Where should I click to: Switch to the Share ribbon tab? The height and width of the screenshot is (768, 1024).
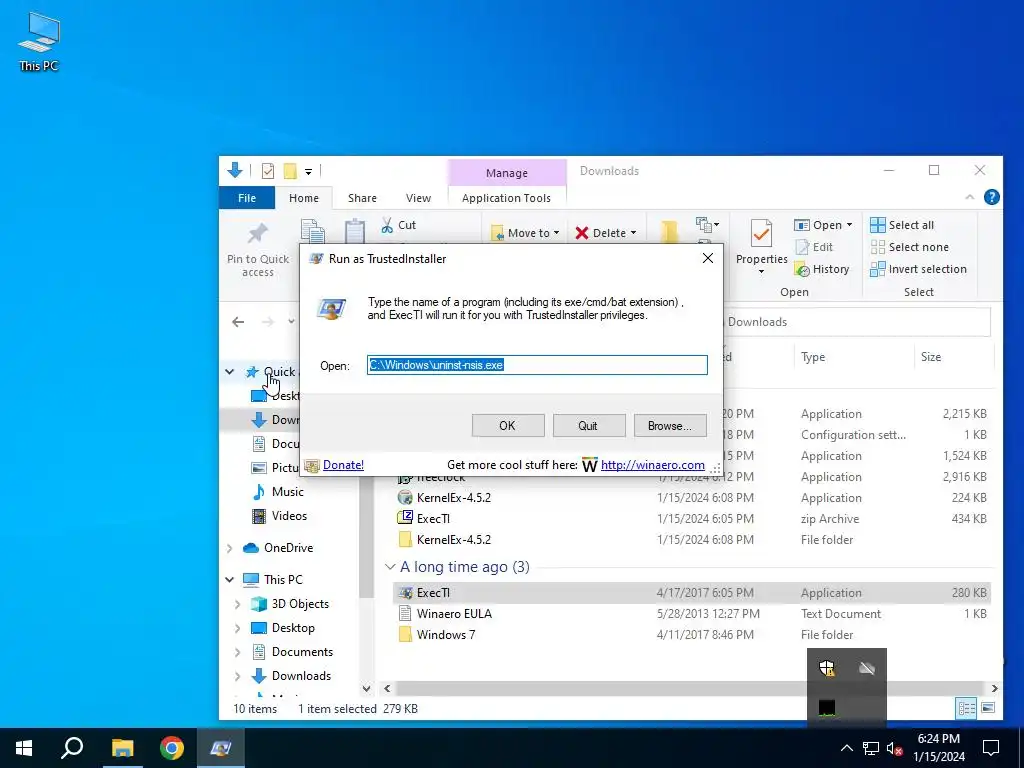(362, 198)
